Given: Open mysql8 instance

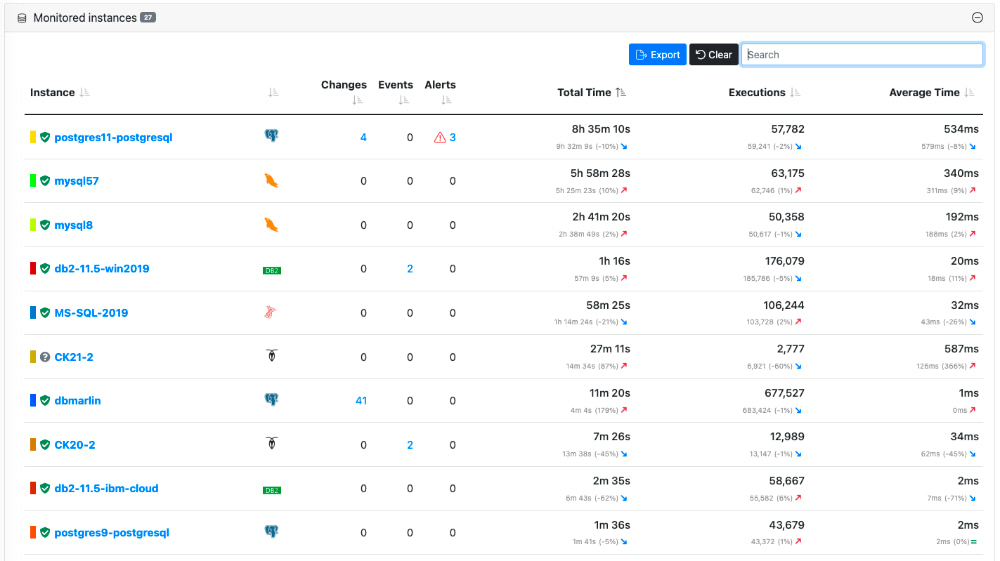Looking at the screenshot, I should click(x=73, y=225).
